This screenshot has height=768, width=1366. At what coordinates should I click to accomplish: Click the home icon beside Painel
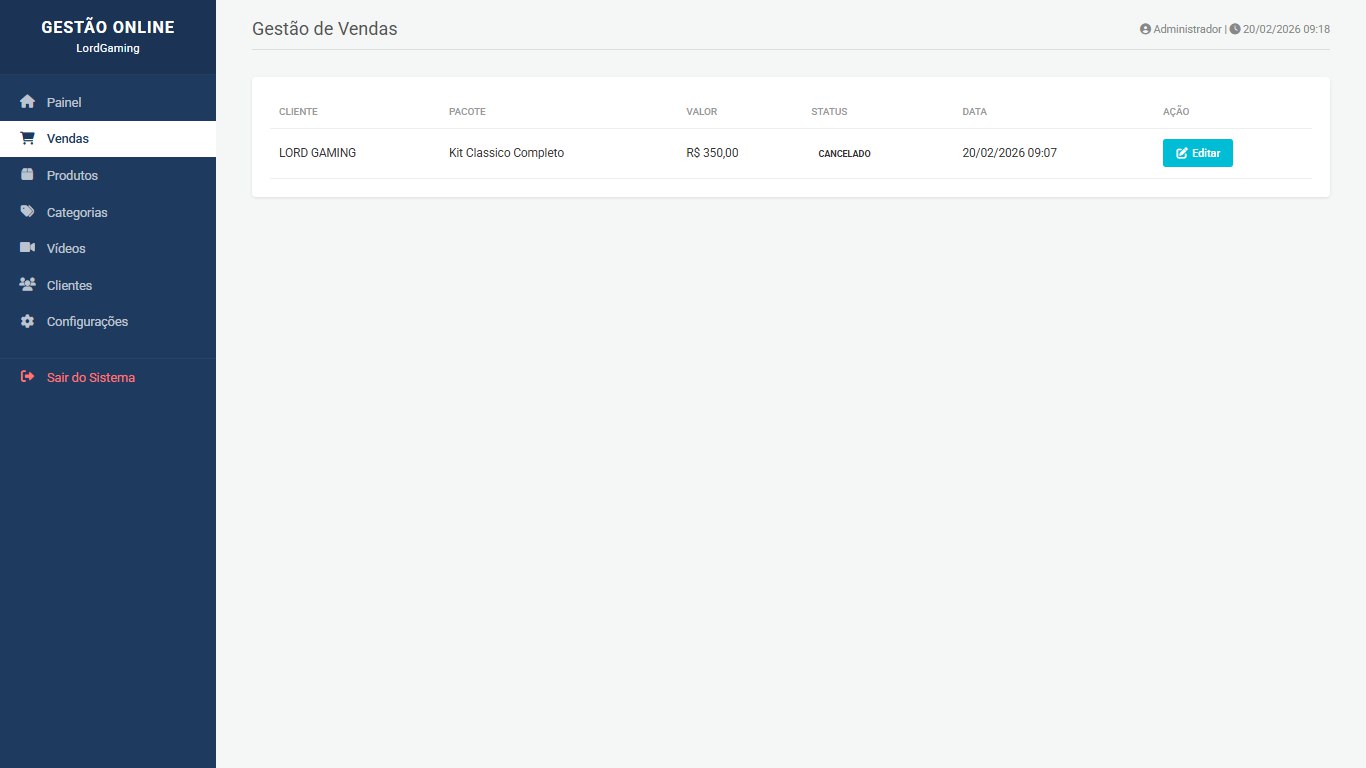pos(28,102)
